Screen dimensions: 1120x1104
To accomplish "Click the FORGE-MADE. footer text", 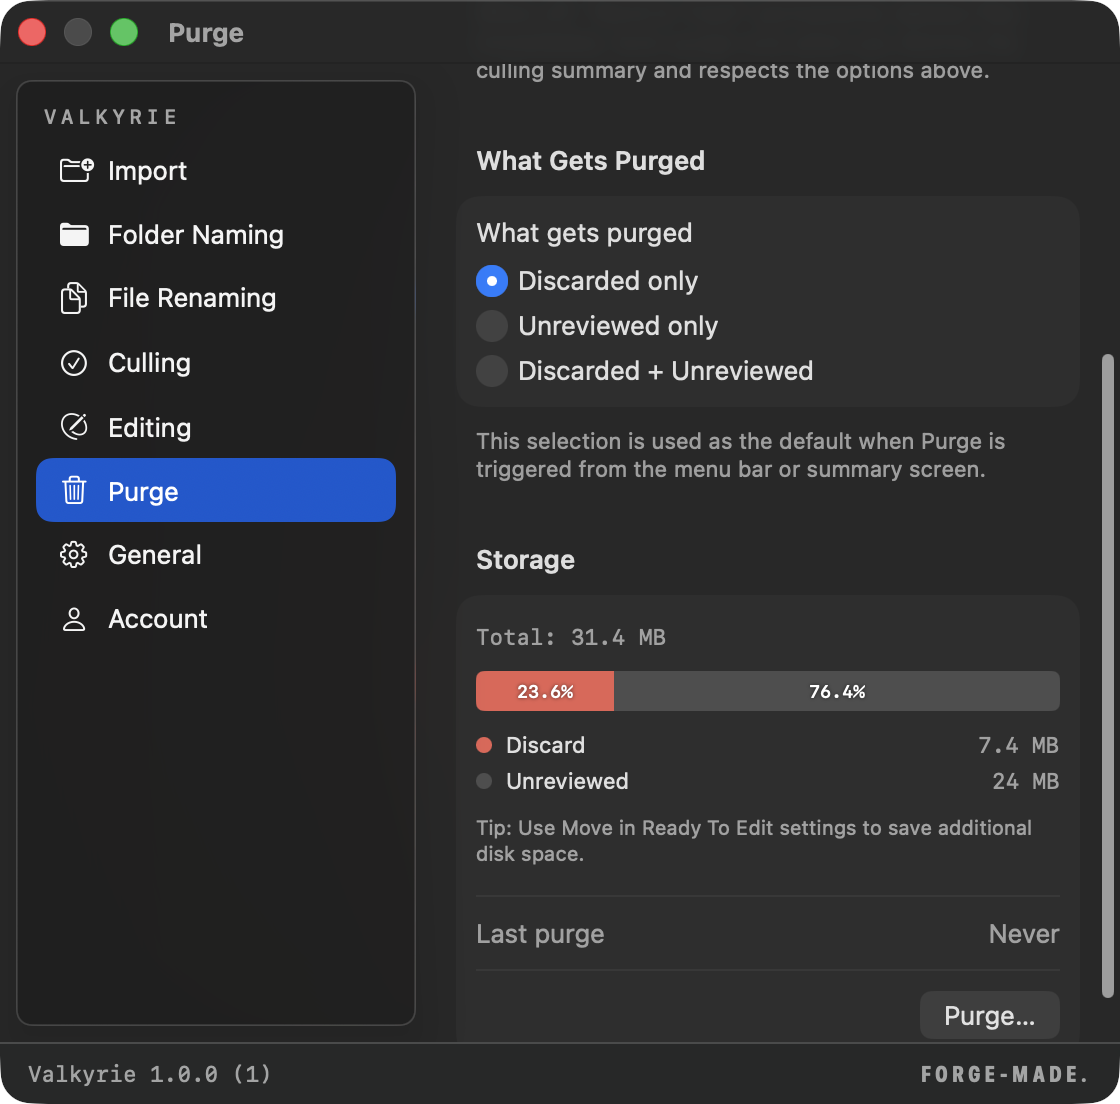I will pos(1004,1073).
